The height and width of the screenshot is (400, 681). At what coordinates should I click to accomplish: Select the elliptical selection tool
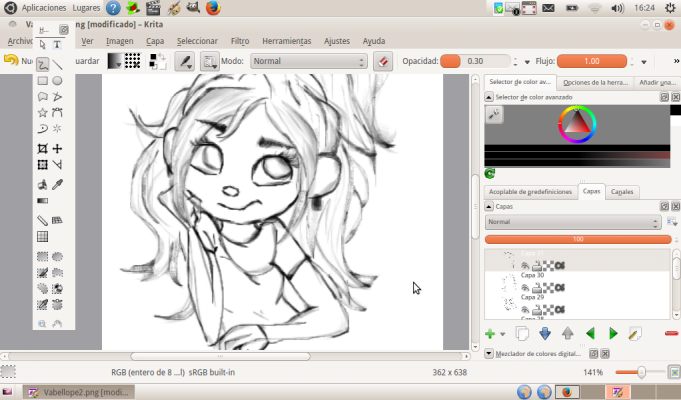(x=57, y=257)
